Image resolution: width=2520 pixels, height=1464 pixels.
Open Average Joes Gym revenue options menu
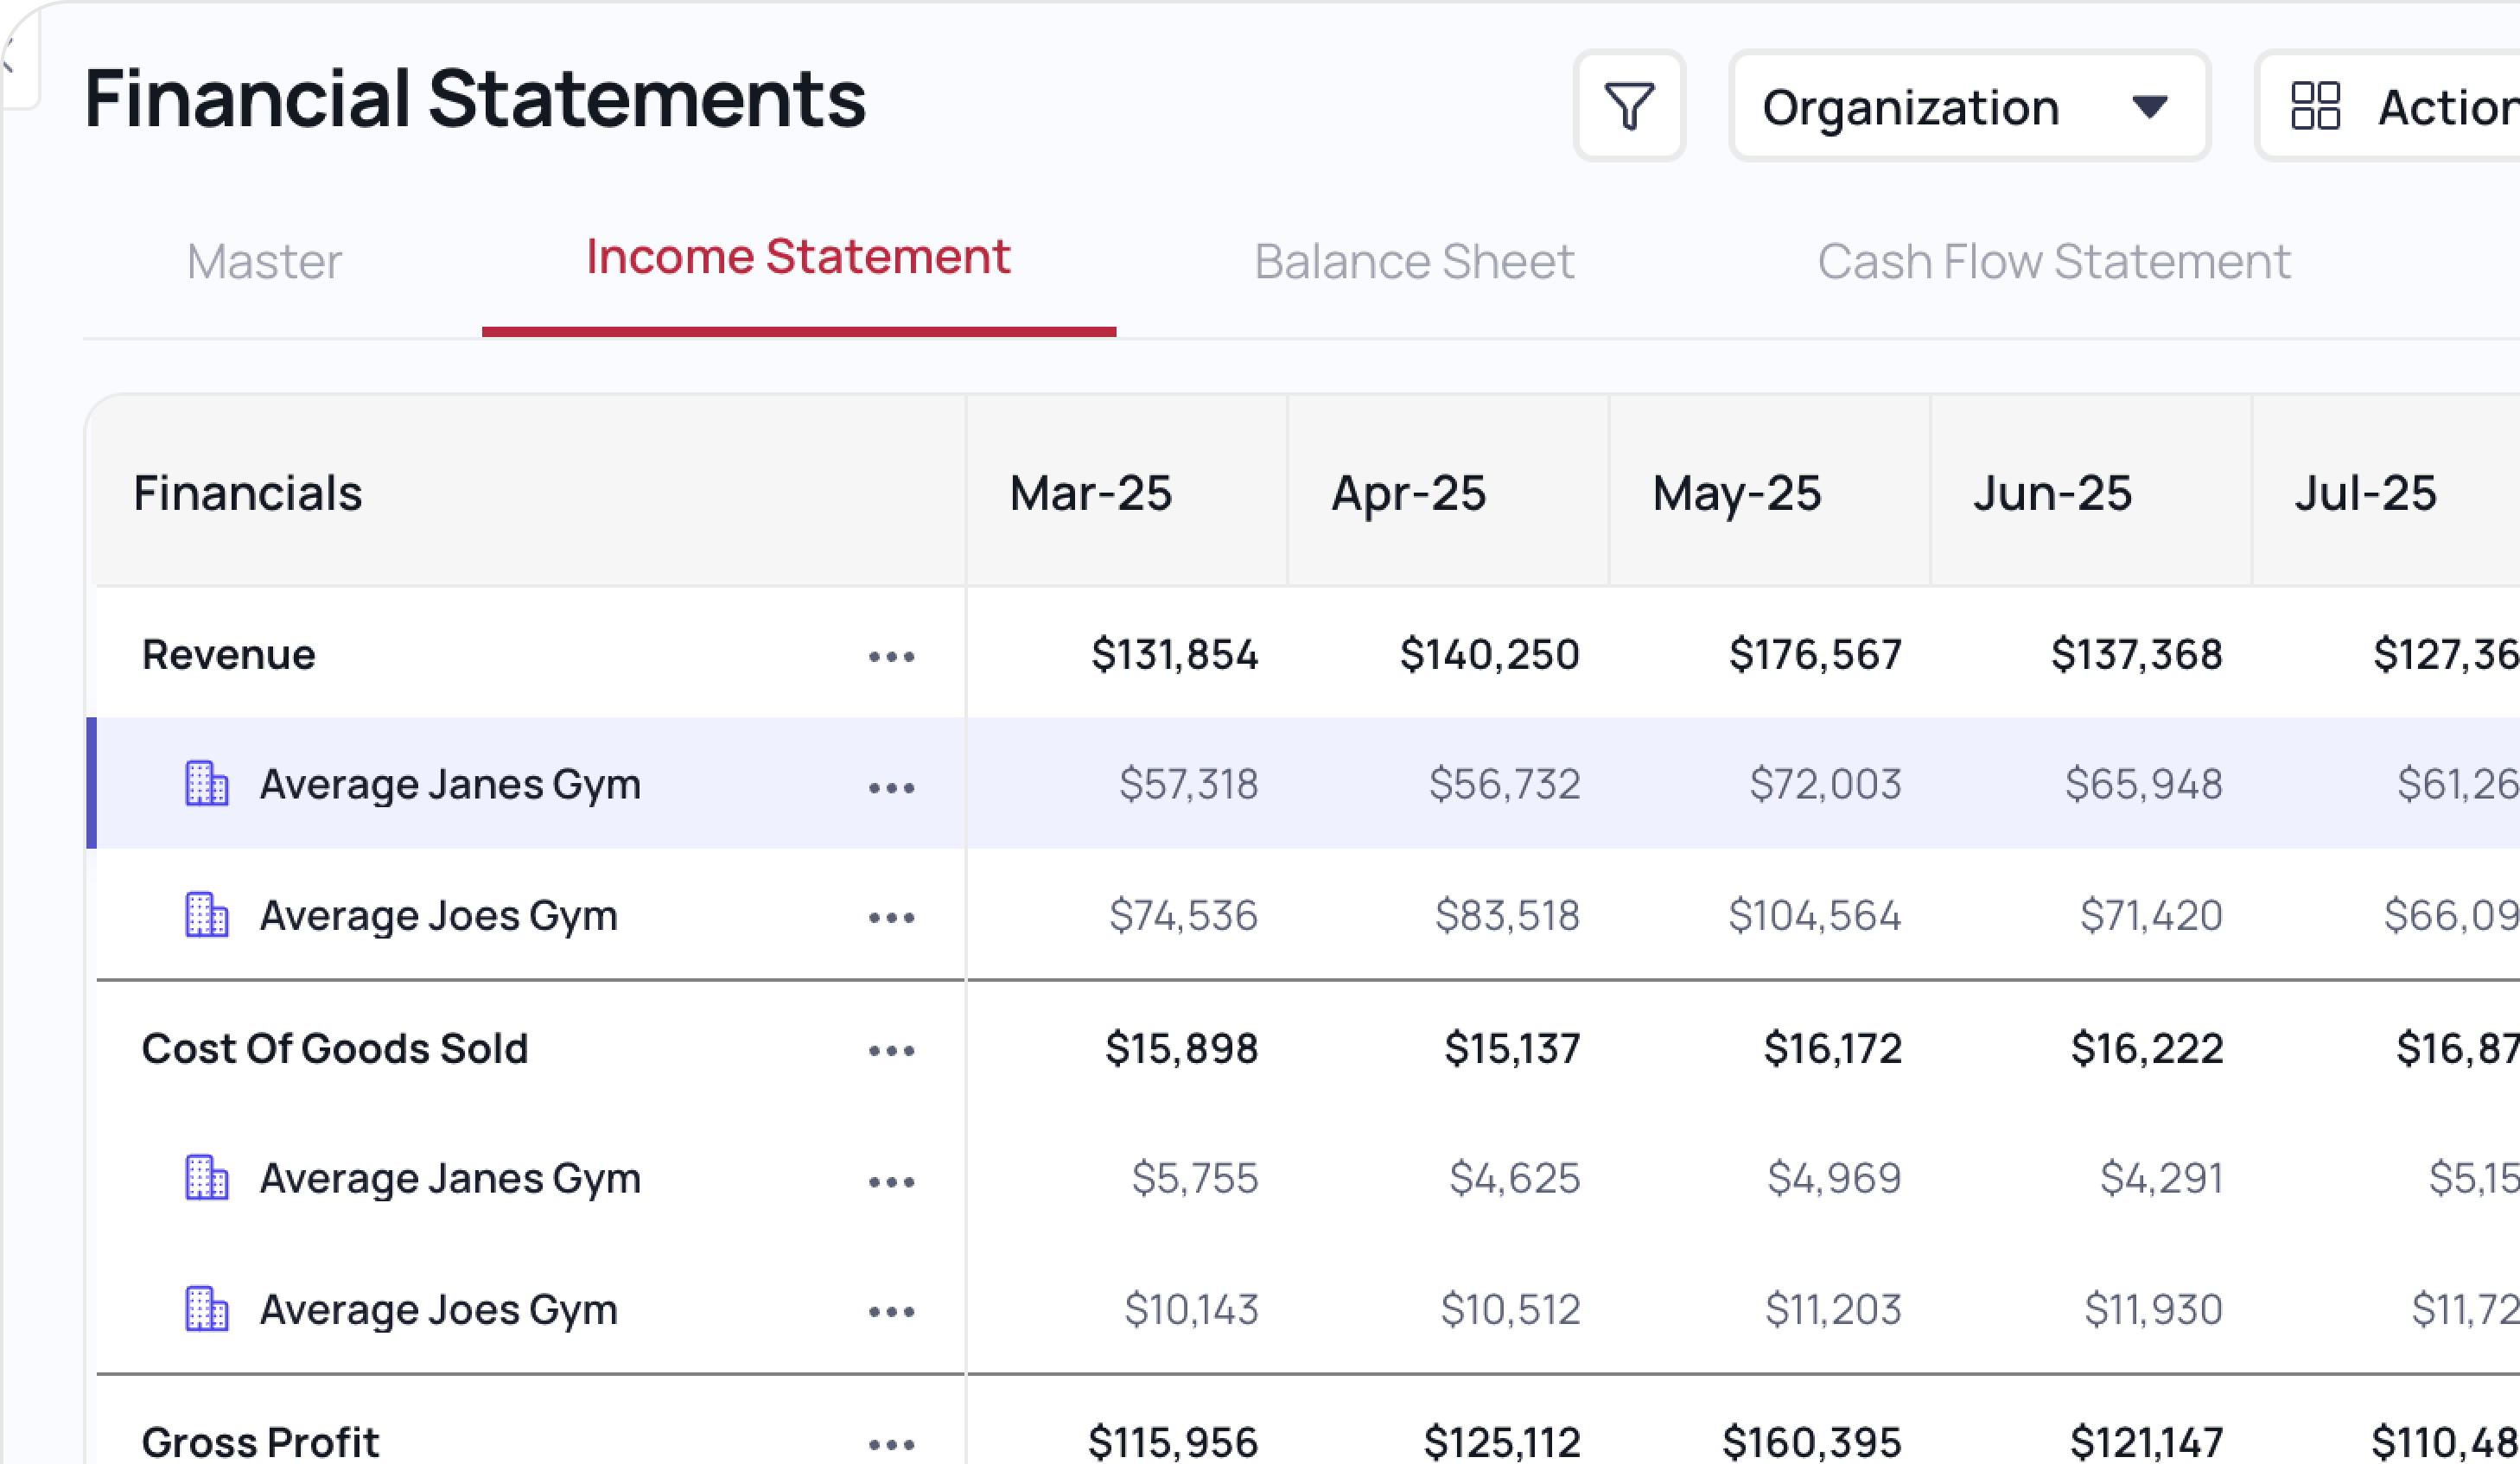coord(891,917)
